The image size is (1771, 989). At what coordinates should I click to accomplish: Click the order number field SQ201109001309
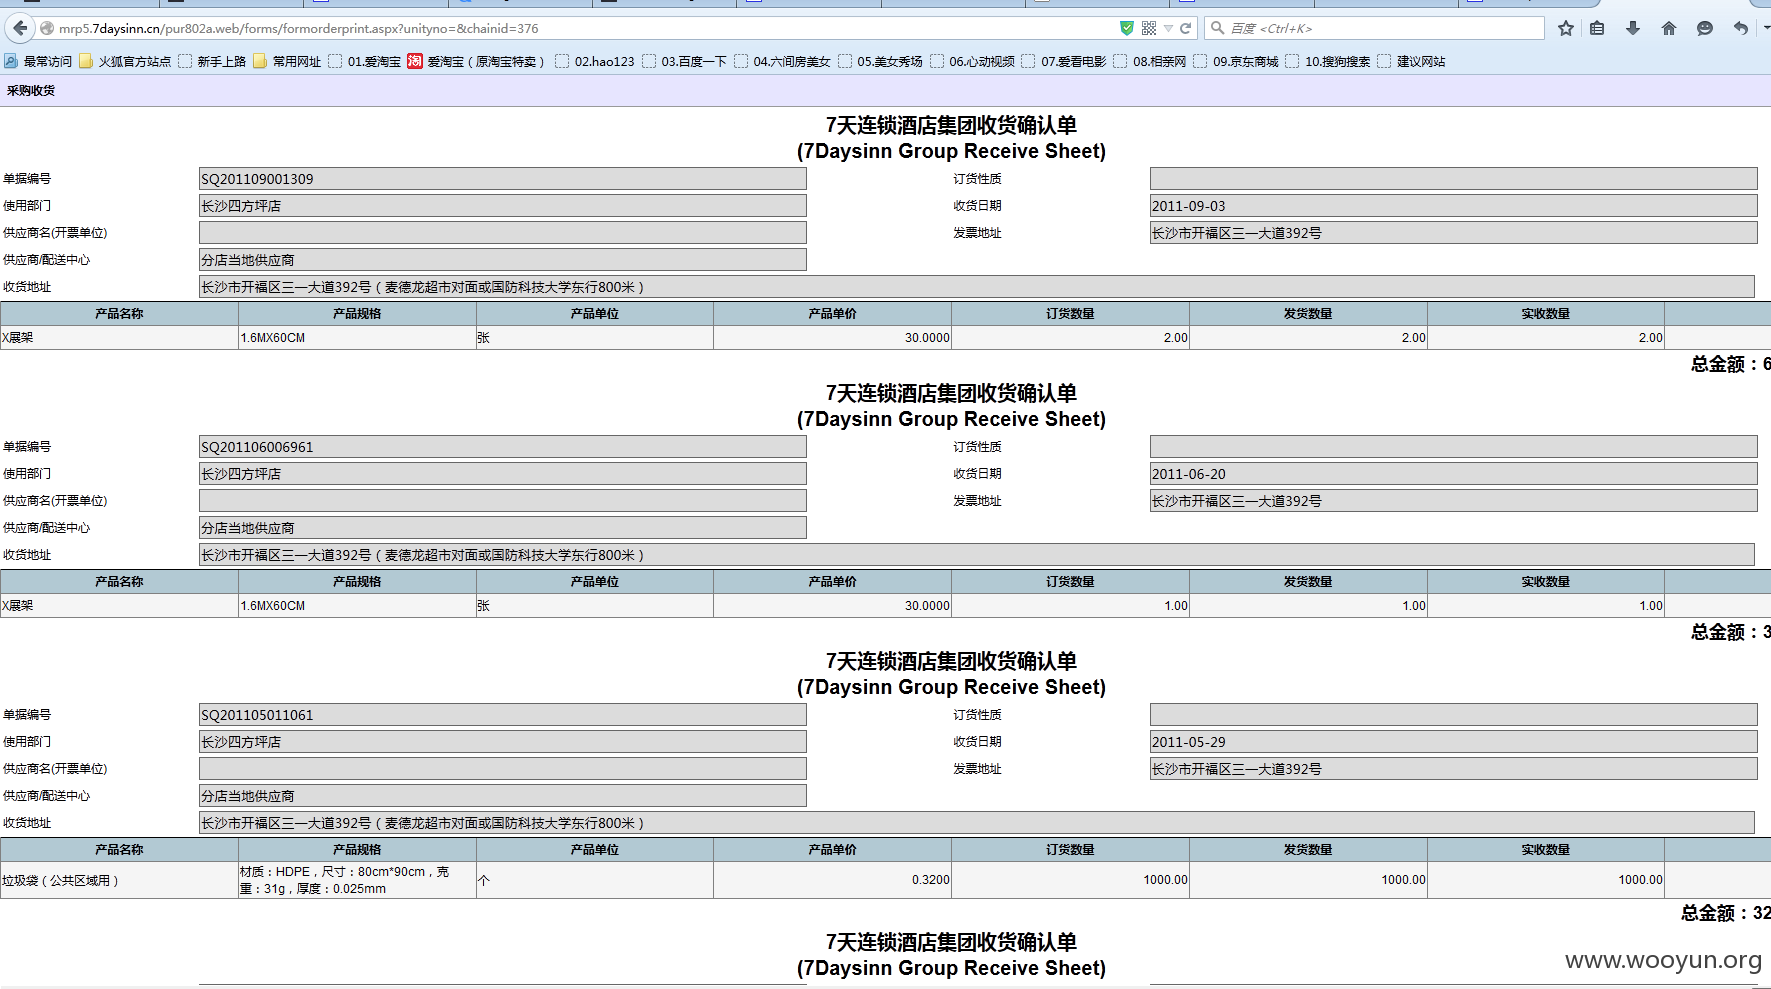503,179
